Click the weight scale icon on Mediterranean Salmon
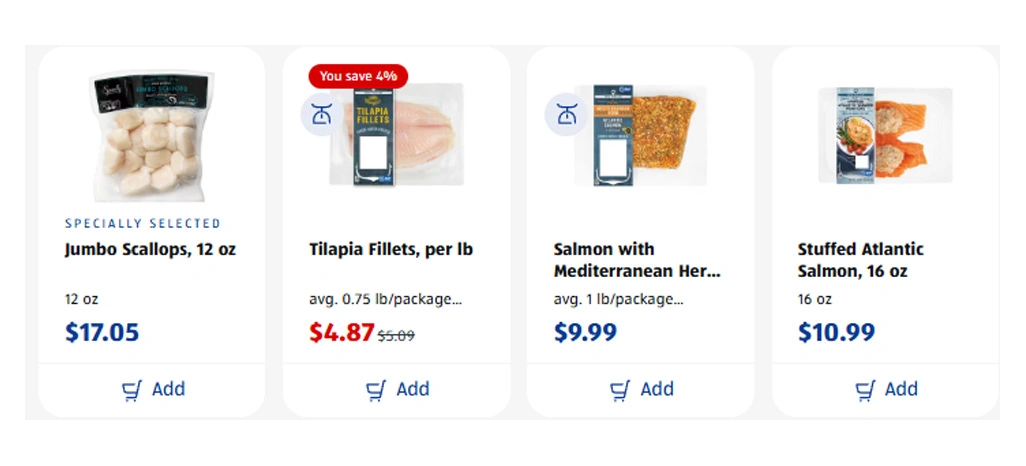This screenshot has height=466, width=1026. (x=565, y=114)
